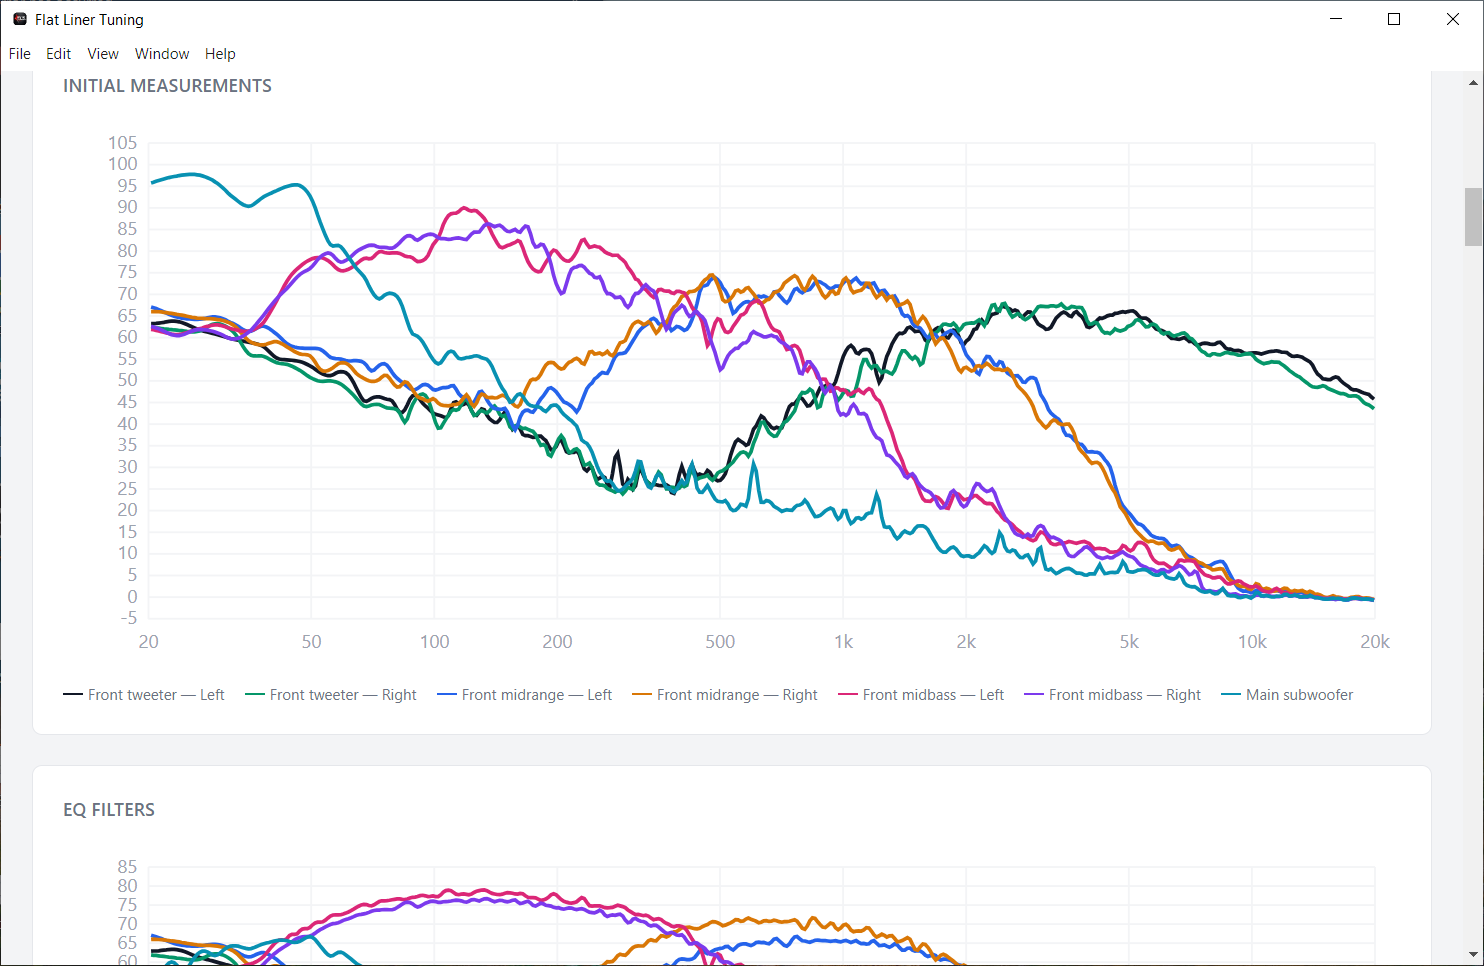1484x966 pixels.
Task: Click the Initial Measurements heading
Action: point(168,86)
